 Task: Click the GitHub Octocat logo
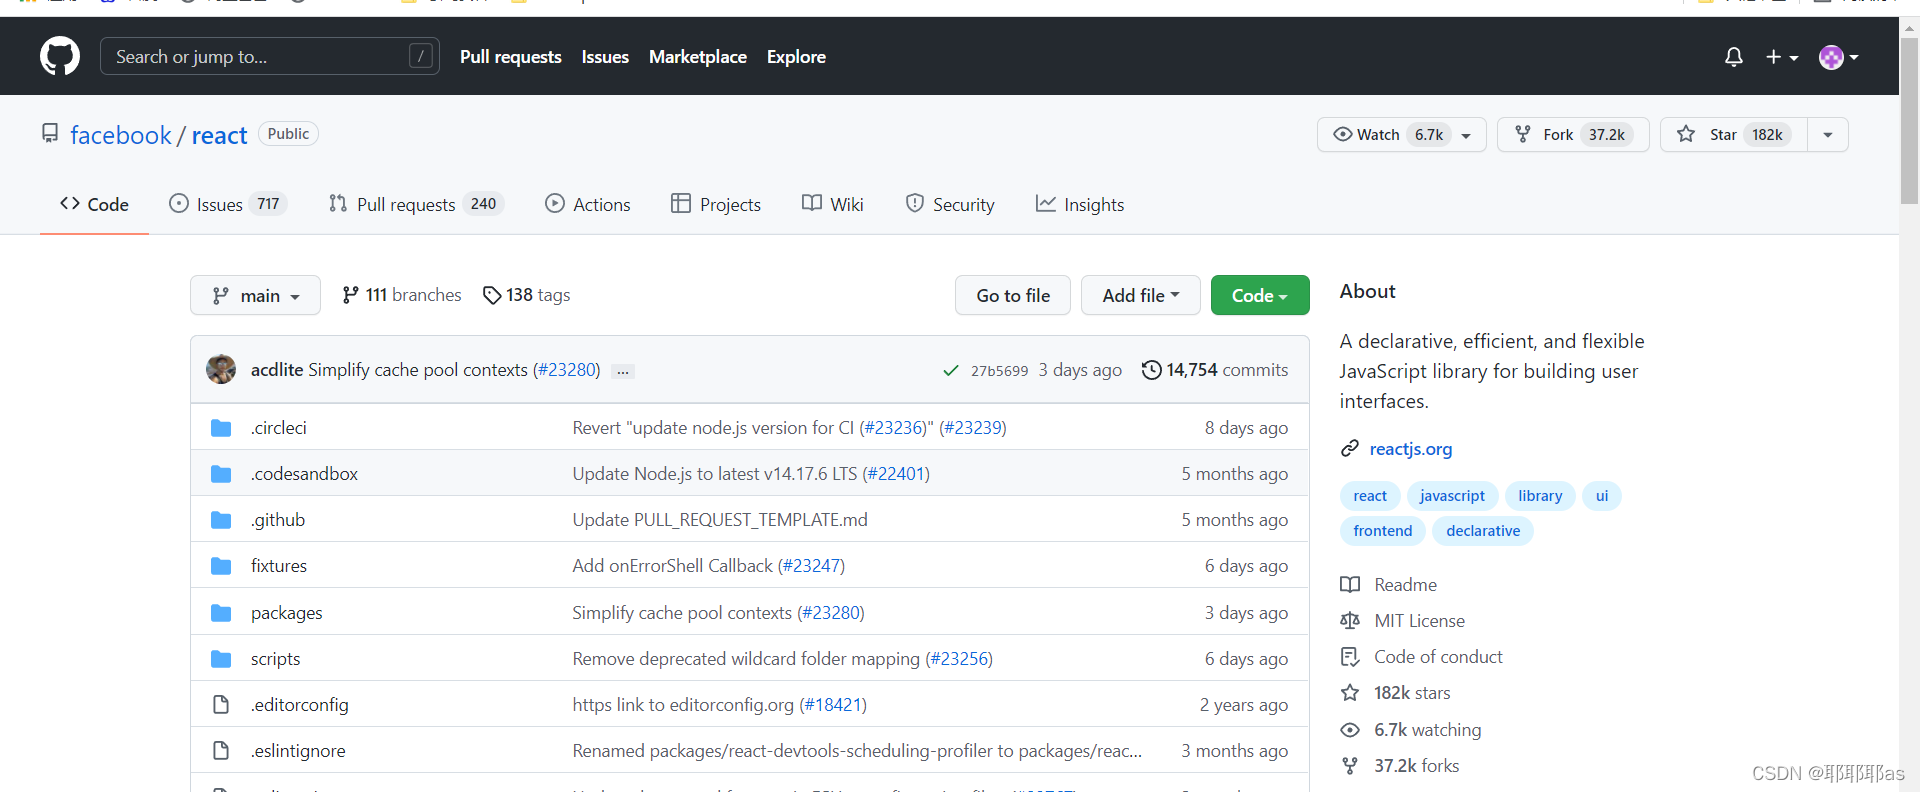click(x=60, y=56)
